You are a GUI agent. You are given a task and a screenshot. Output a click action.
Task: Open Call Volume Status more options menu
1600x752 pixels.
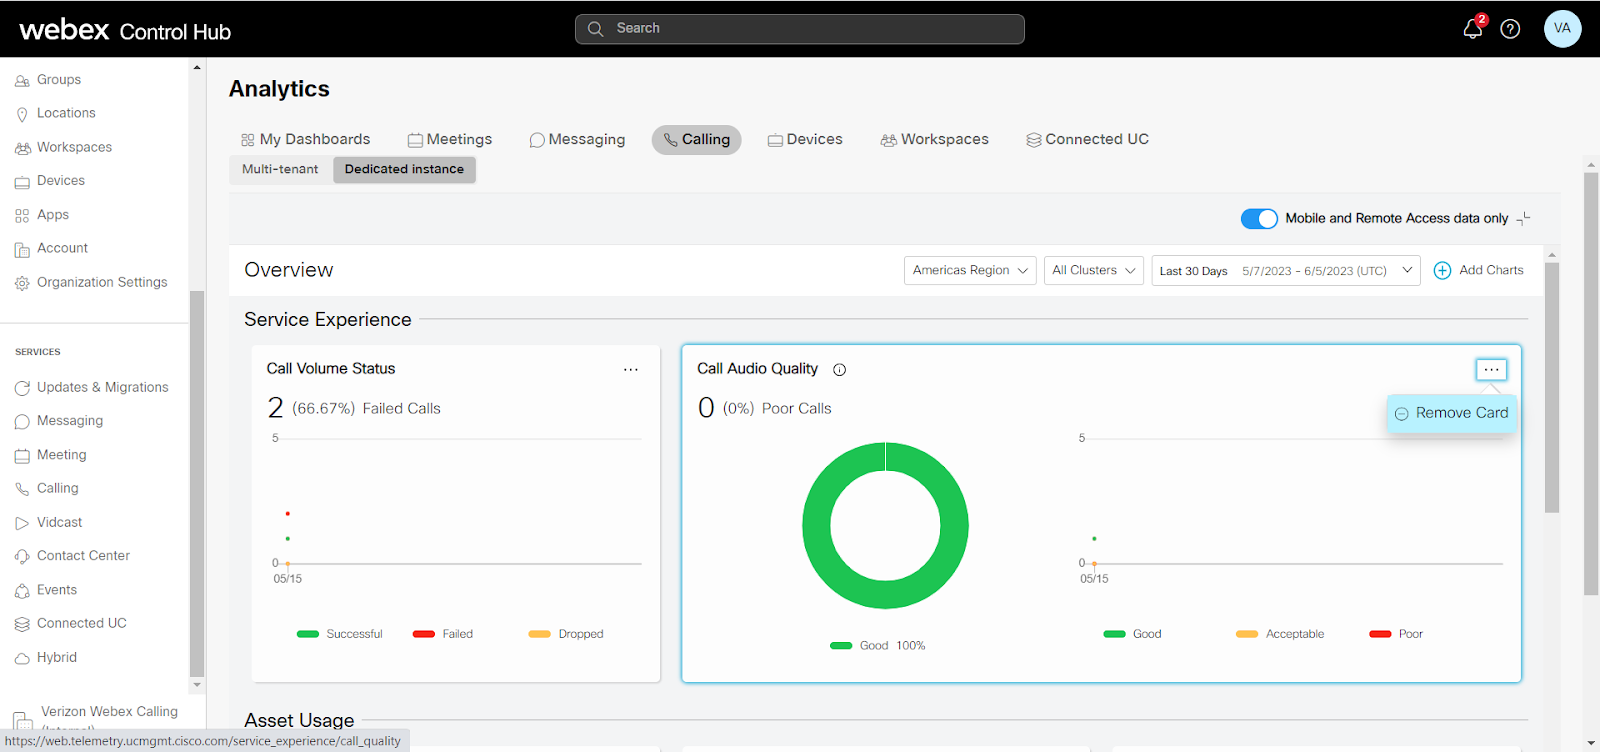click(630, 370)
